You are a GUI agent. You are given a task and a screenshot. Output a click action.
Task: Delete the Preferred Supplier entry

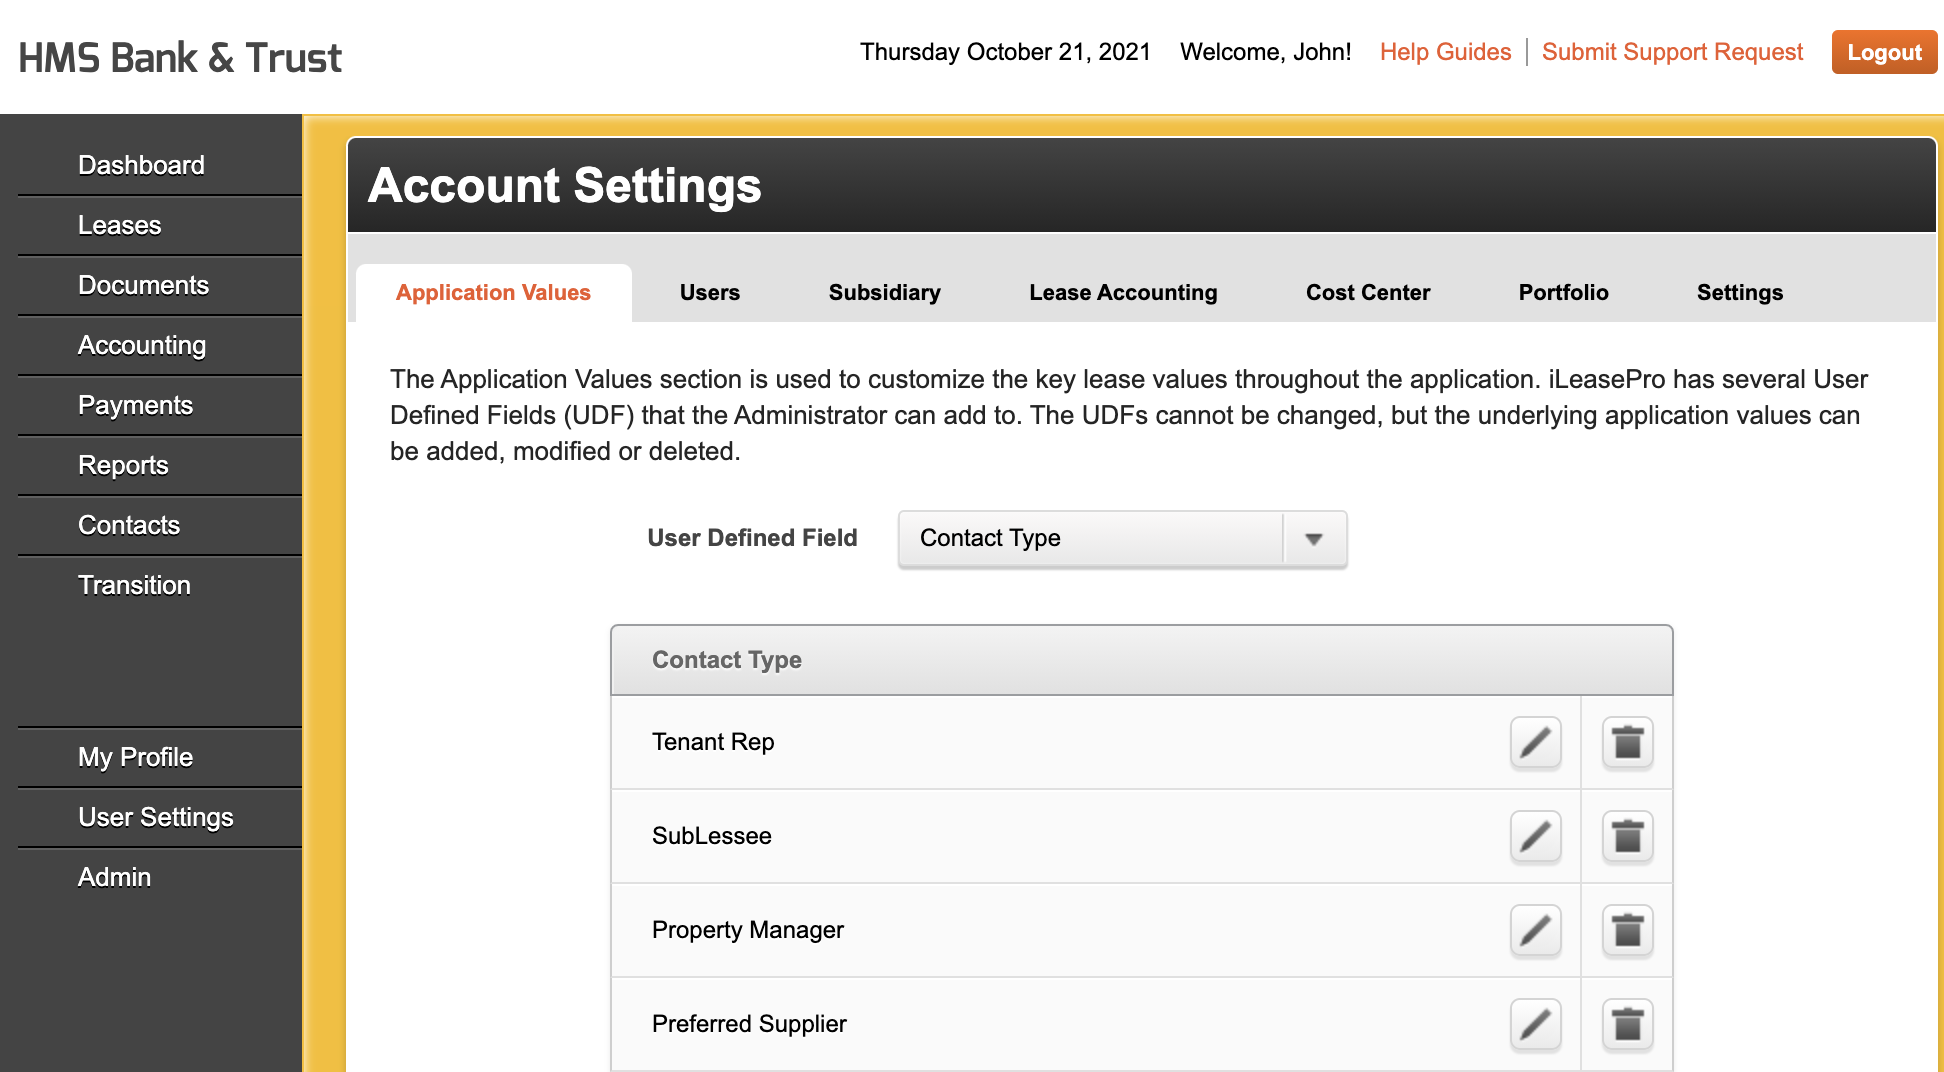(1627, 1024)
